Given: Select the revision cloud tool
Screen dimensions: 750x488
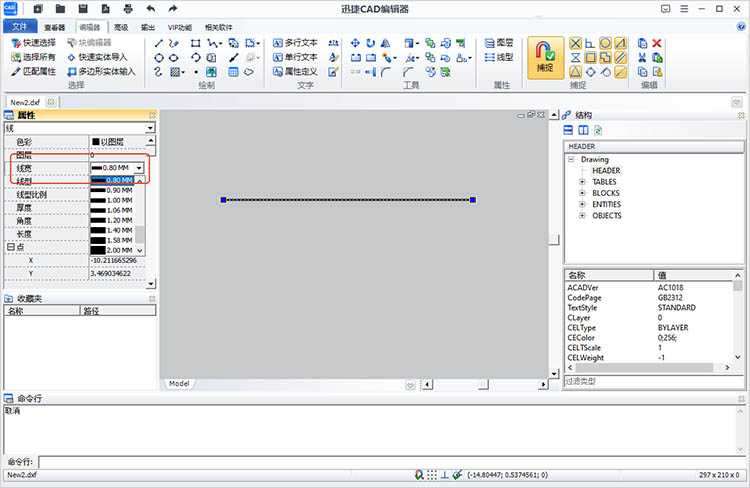Looking at the screenshot, I should click(249, 72).
